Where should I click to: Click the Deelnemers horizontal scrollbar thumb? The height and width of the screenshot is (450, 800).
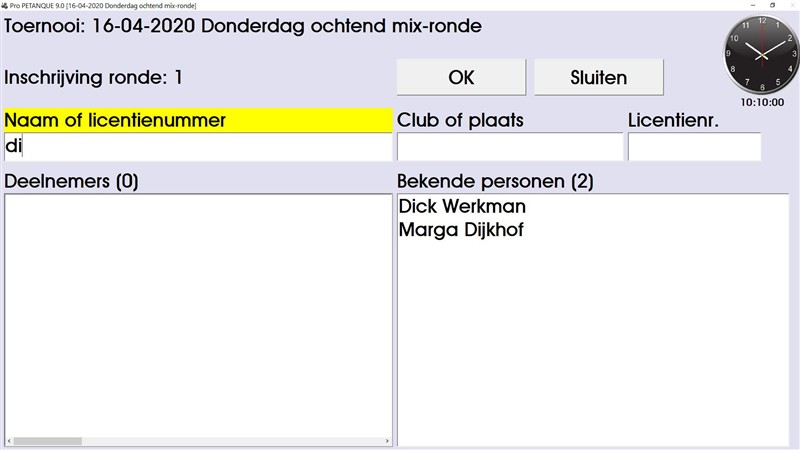[x=47, y=440]
